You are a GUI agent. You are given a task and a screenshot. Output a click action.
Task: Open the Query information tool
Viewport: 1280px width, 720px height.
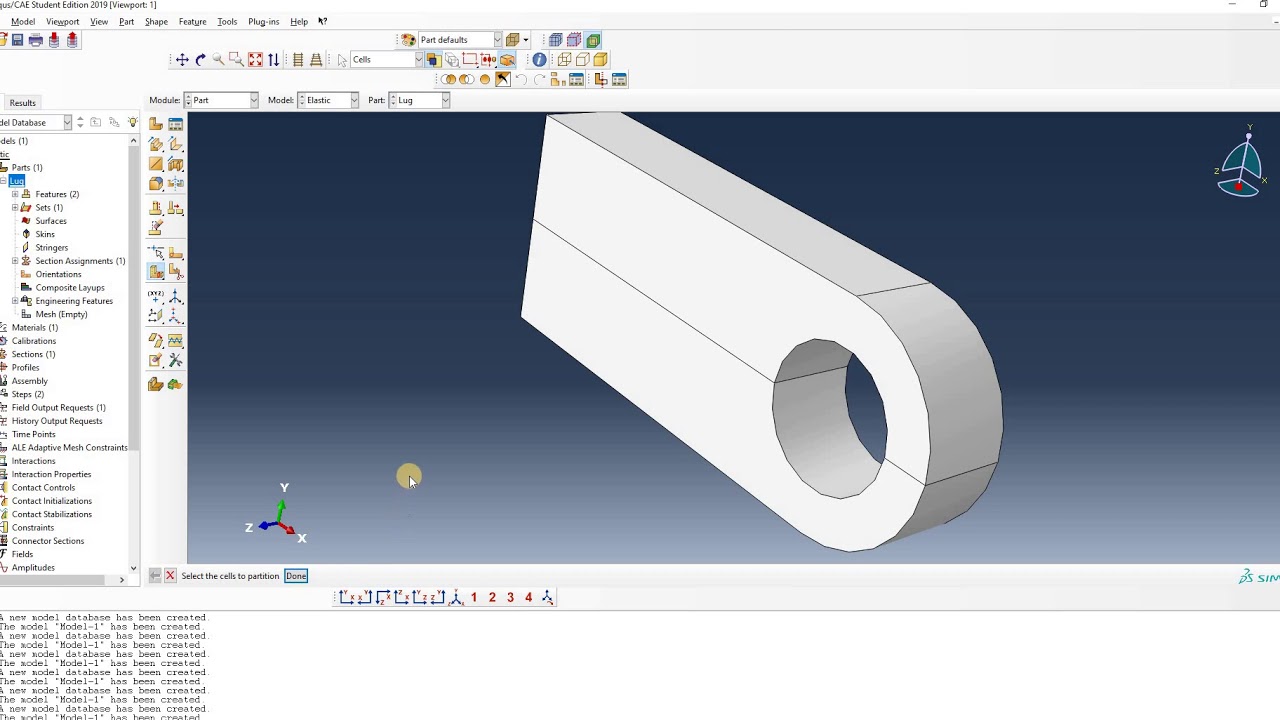pyautogui.click(x=539, y=60)
